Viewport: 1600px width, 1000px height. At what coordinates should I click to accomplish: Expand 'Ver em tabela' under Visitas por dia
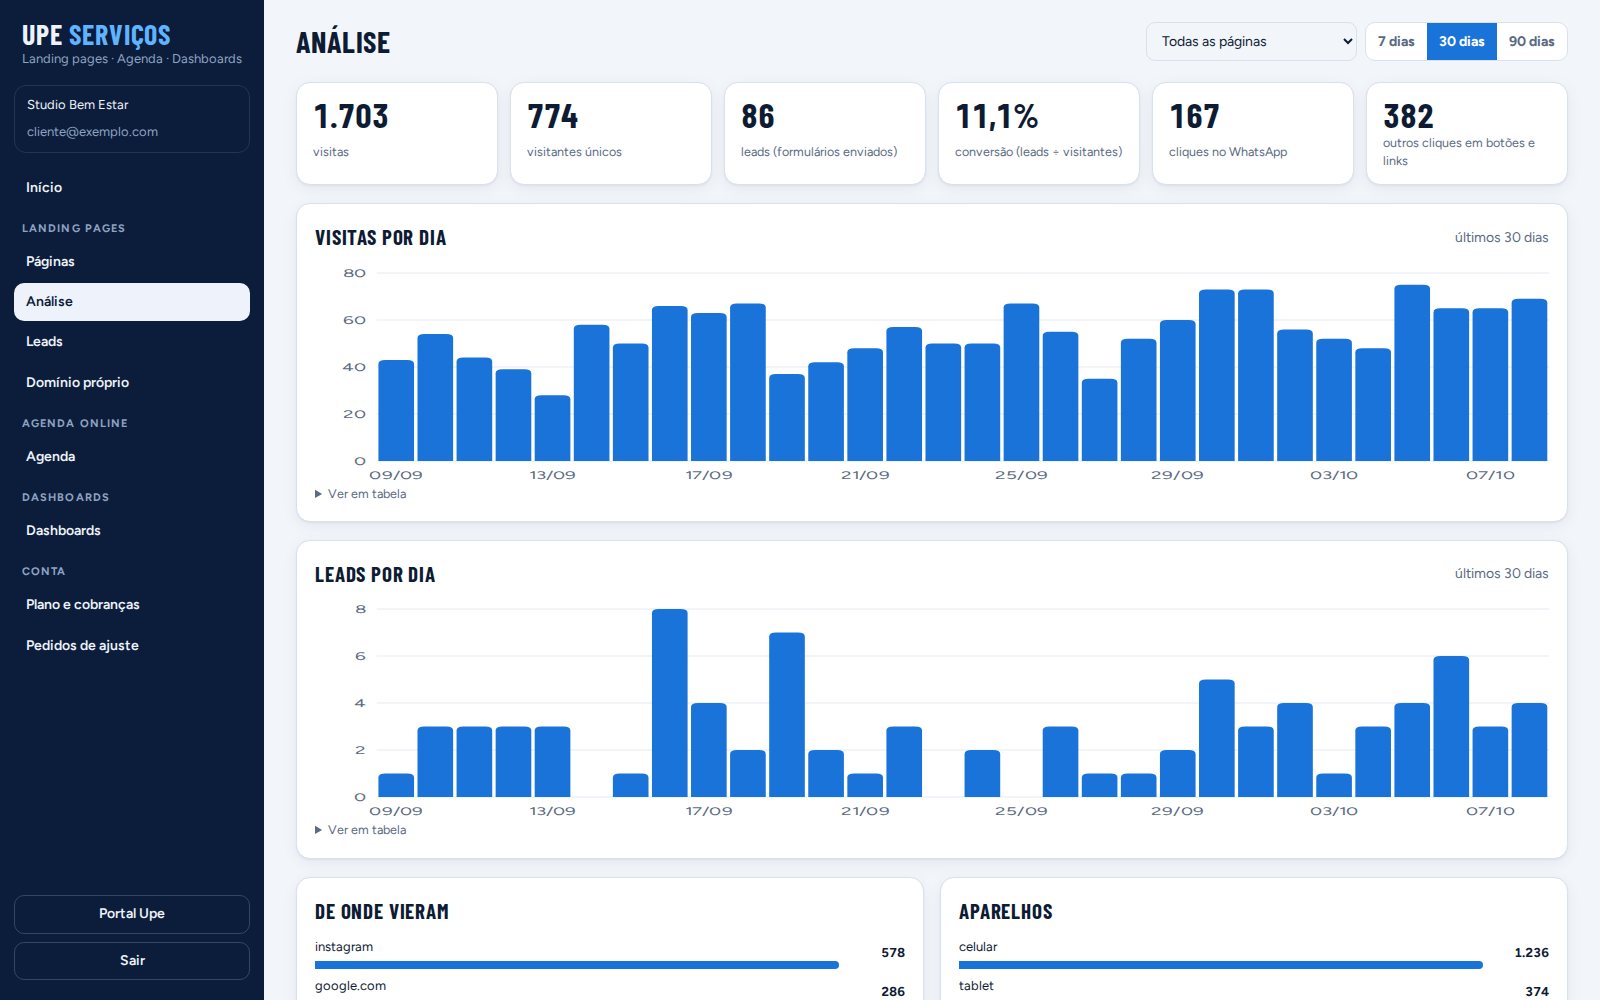click(361, 494)
